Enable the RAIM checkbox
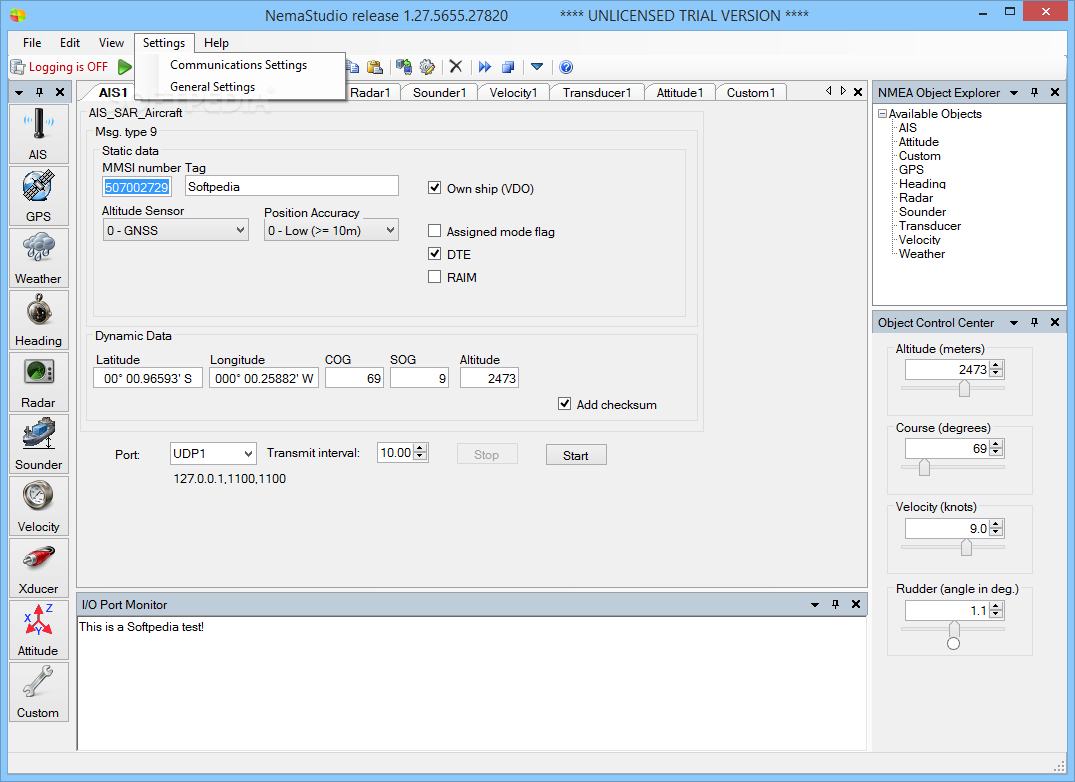The width and height of the screenshot is (1075, 782). tap(434, 277)
